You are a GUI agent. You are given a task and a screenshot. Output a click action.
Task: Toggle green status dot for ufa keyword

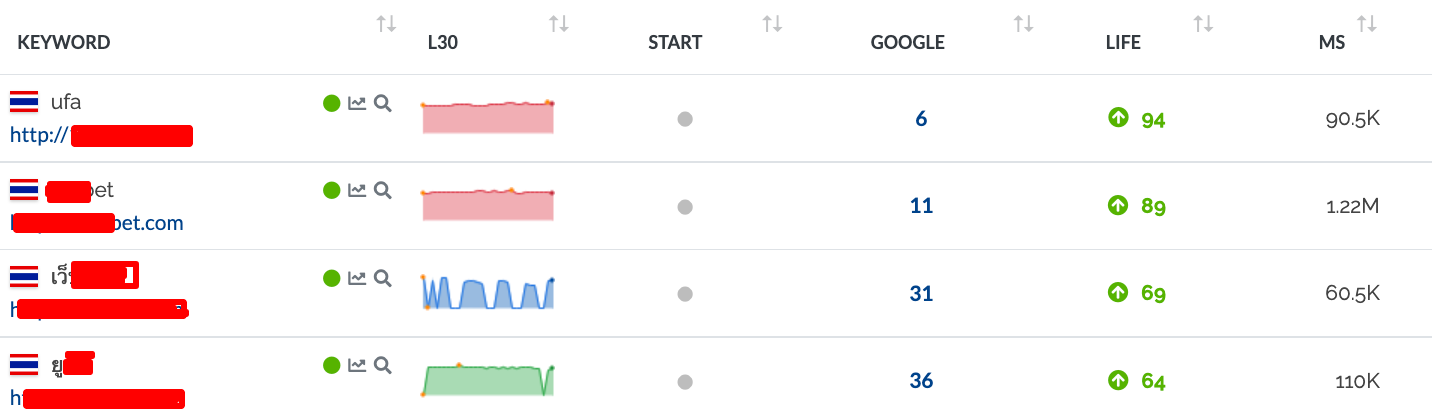click(x=332, y=103)
